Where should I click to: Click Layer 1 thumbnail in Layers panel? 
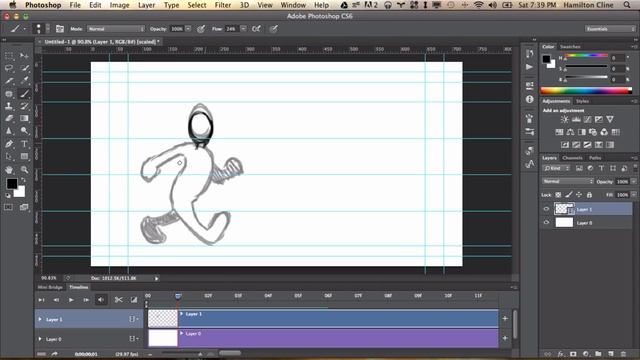pyautogui.click(x=564, y=209)
